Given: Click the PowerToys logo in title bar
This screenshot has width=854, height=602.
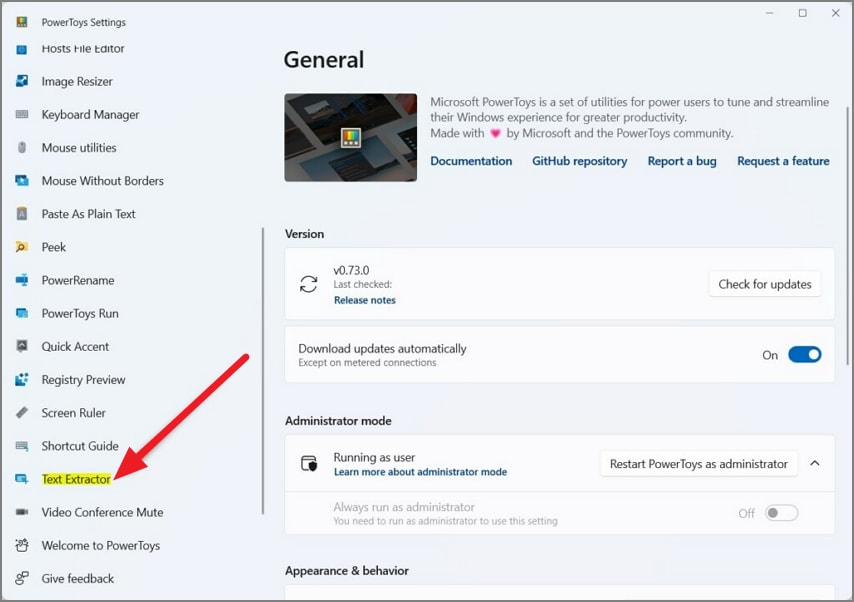Looking at the screenshot, I should click(21, 22).
